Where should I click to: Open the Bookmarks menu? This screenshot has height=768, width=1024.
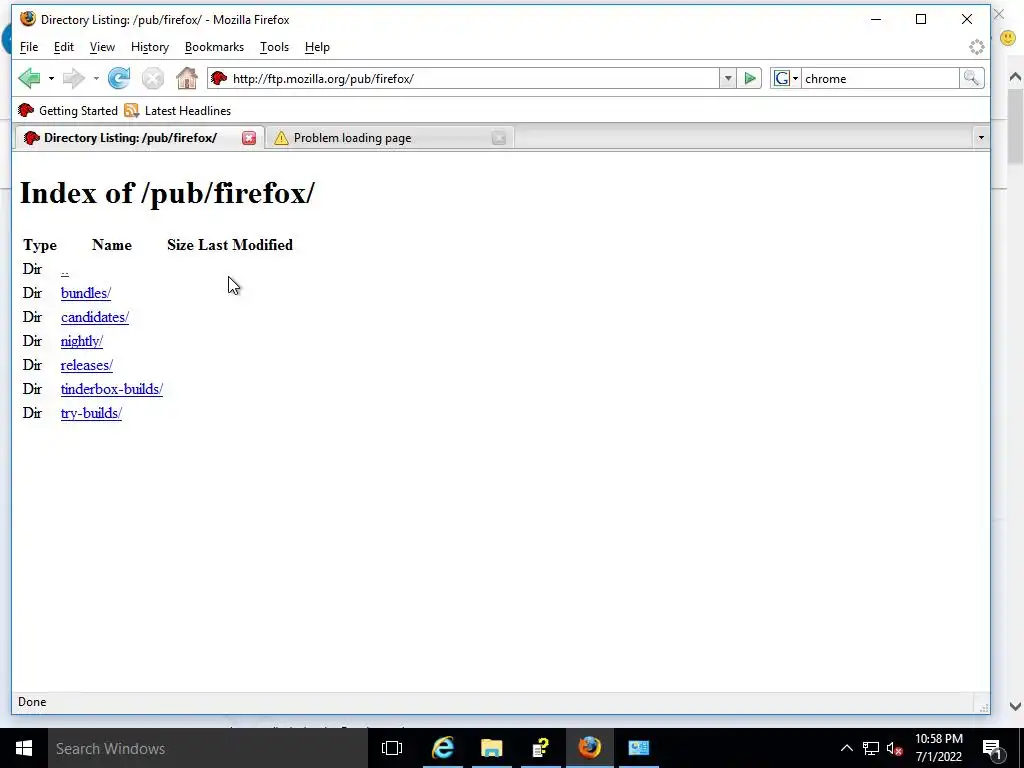214,47
